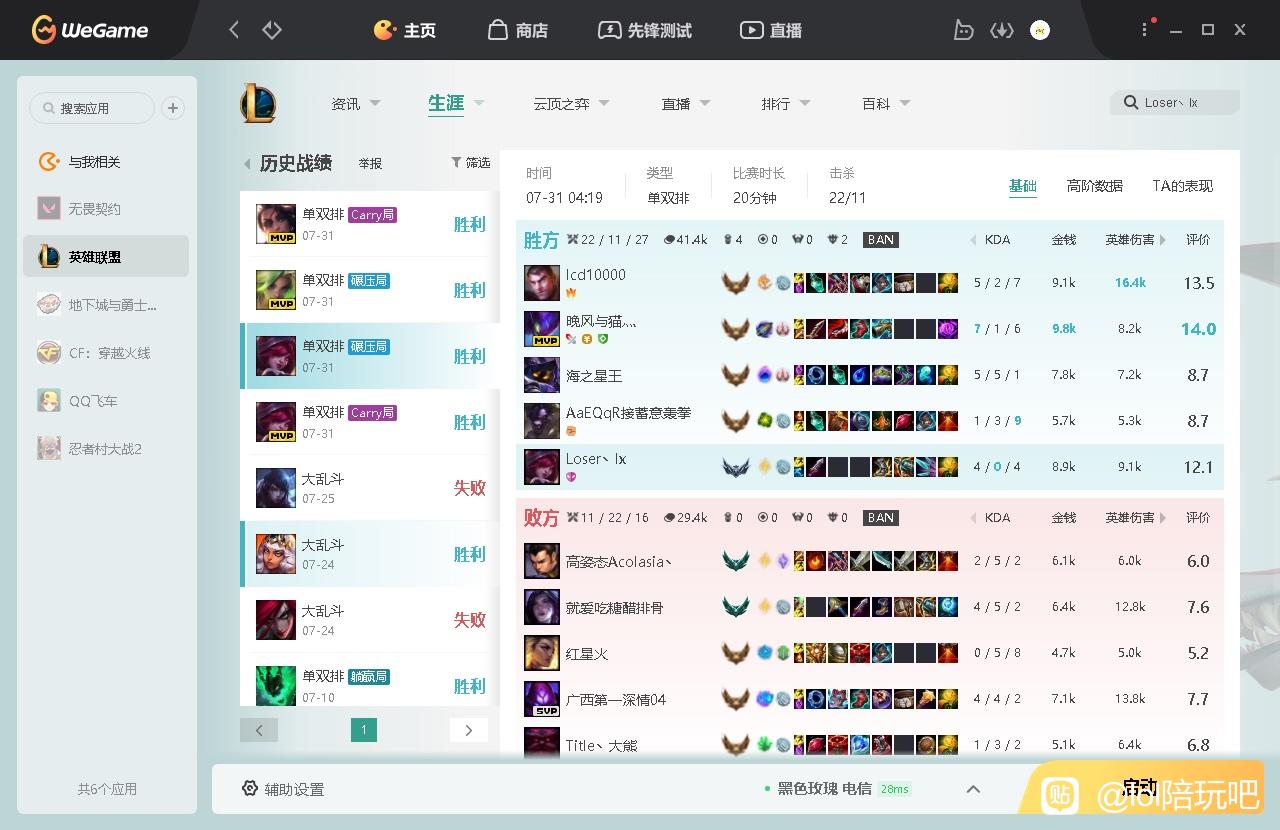This screenshot has width=1280, height=830.
Task: Click champion avatar of 高姿态Acolasia丶
Action: (542, 561)
